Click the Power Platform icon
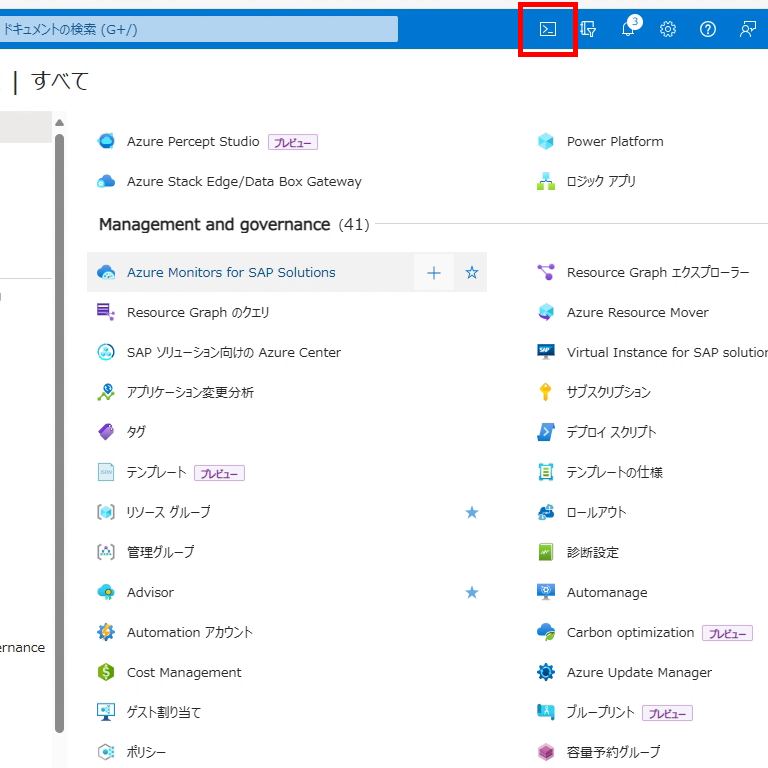The width and height of the screenshot is (768, 768). pyautogui.click(x=546, y=141)
